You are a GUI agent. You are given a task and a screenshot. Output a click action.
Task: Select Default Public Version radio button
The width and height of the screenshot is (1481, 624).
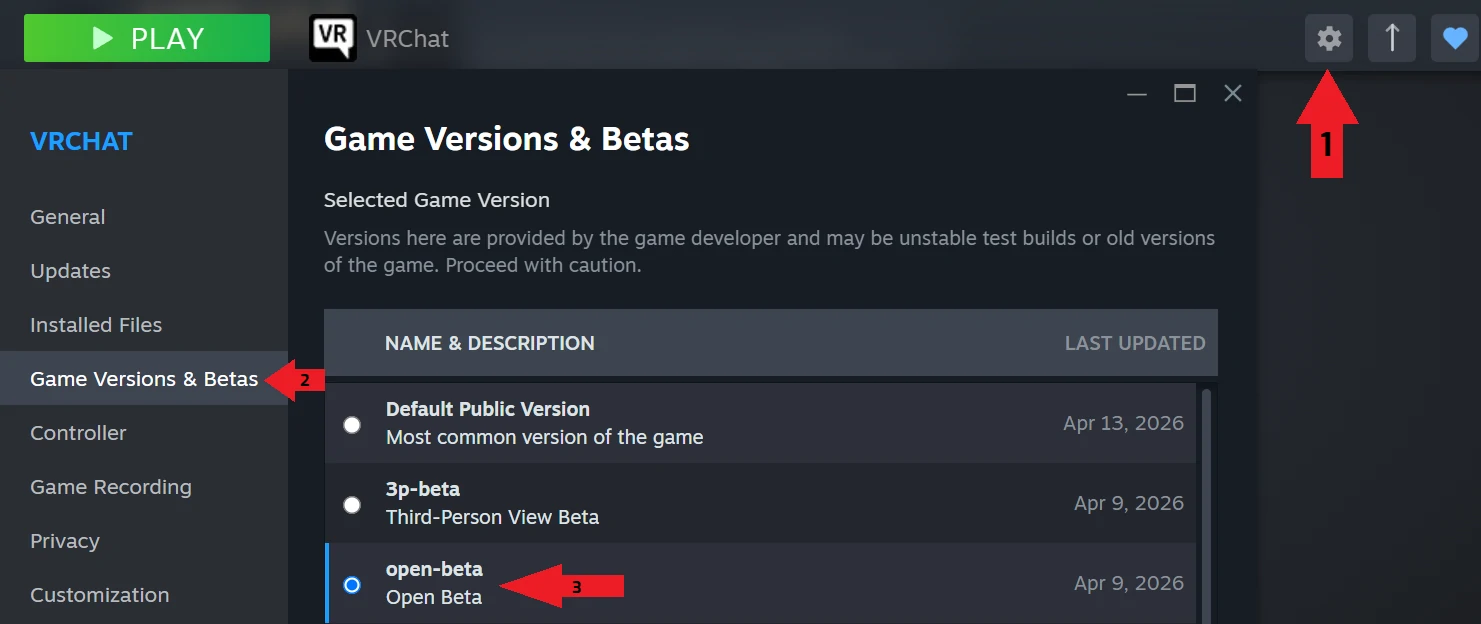(x=352, y=425)
